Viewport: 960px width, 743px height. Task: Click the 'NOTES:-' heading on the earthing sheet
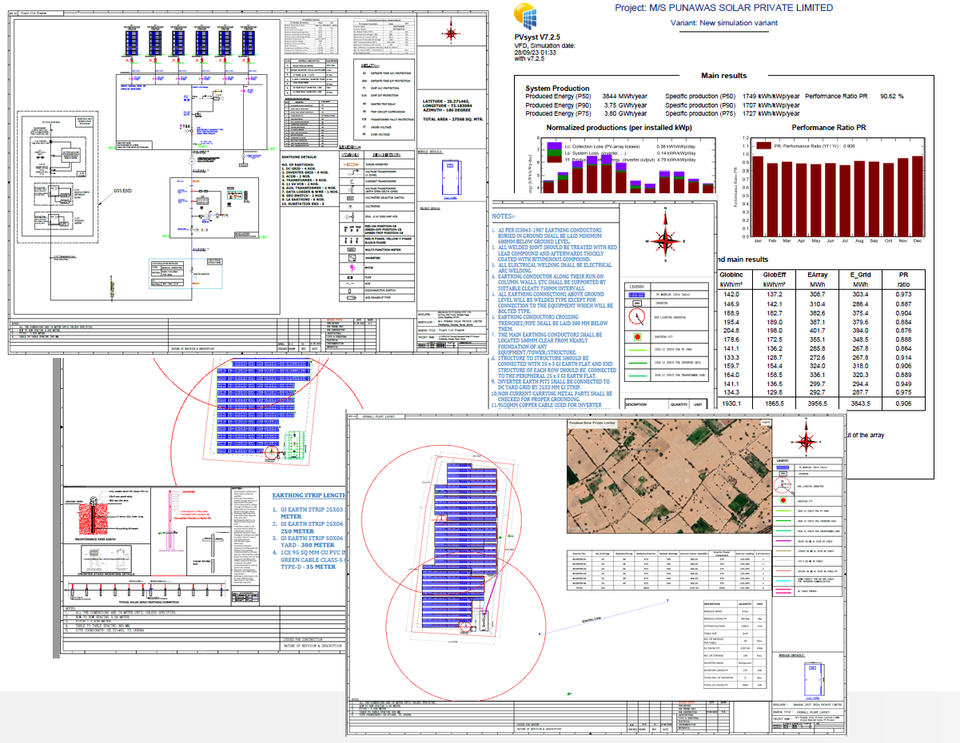[x=504, y=216]
